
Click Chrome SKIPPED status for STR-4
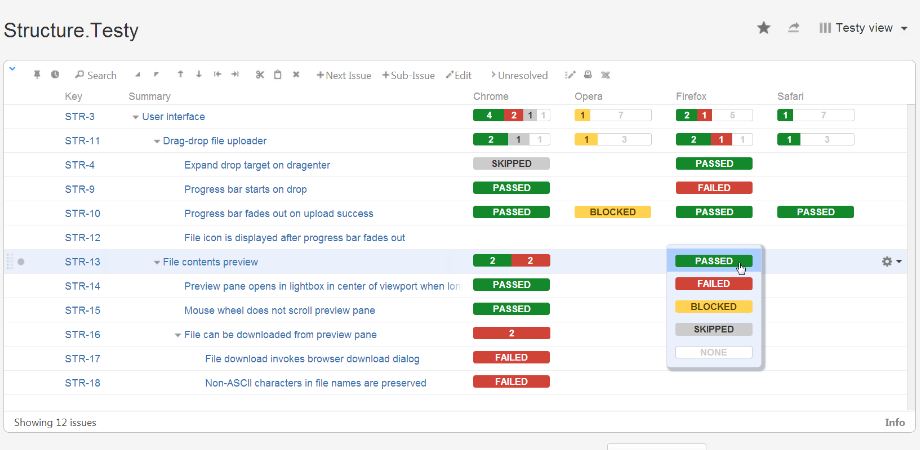[x=512, y=164]
